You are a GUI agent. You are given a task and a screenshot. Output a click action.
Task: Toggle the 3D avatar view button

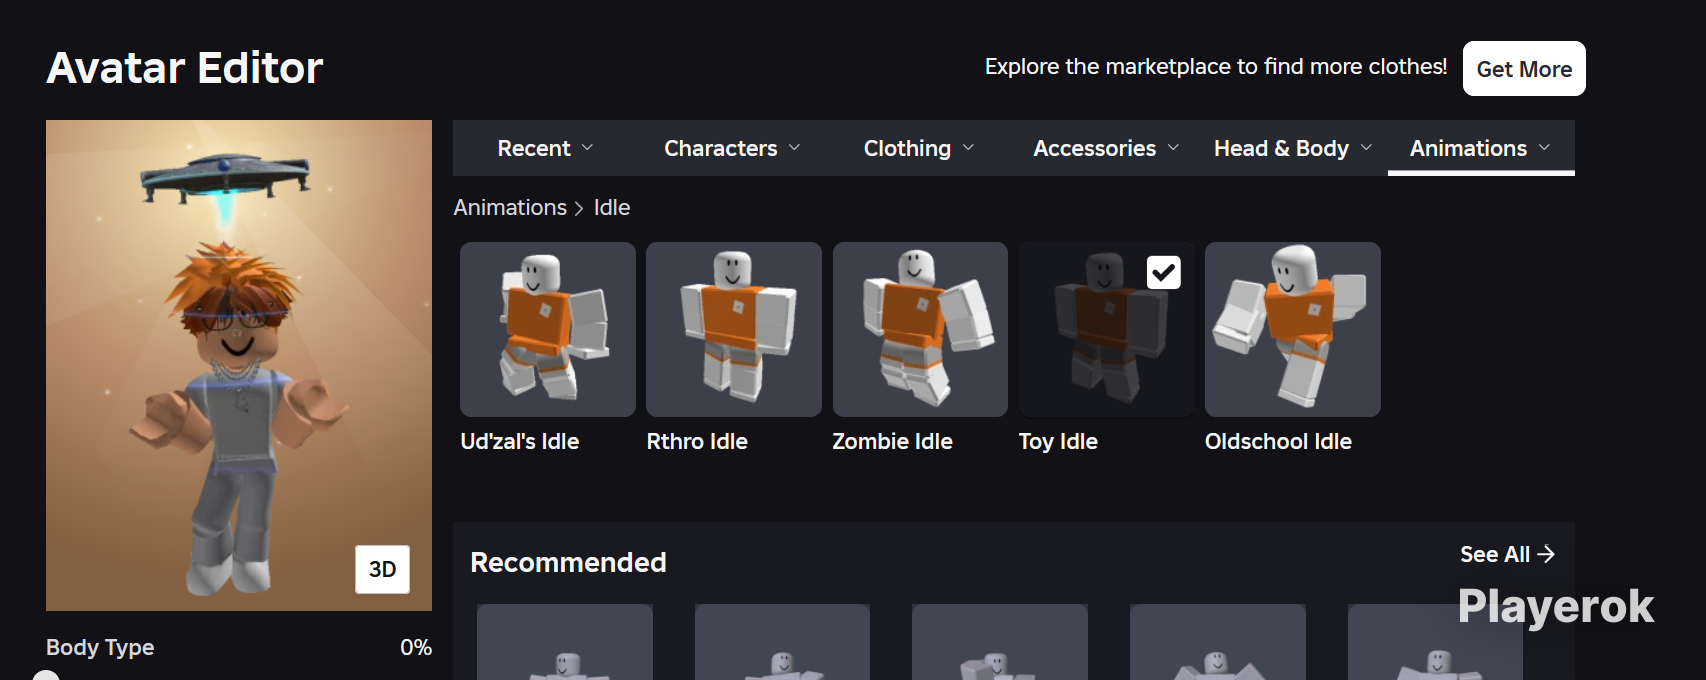[x=382, y=569]
